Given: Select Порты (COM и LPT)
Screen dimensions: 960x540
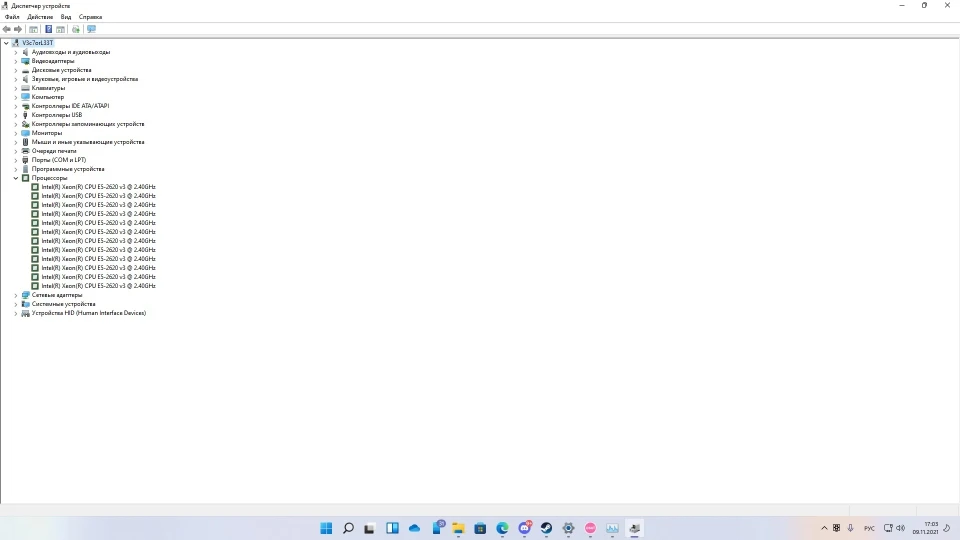Looking at the screenshot, I should coord(59,160).
